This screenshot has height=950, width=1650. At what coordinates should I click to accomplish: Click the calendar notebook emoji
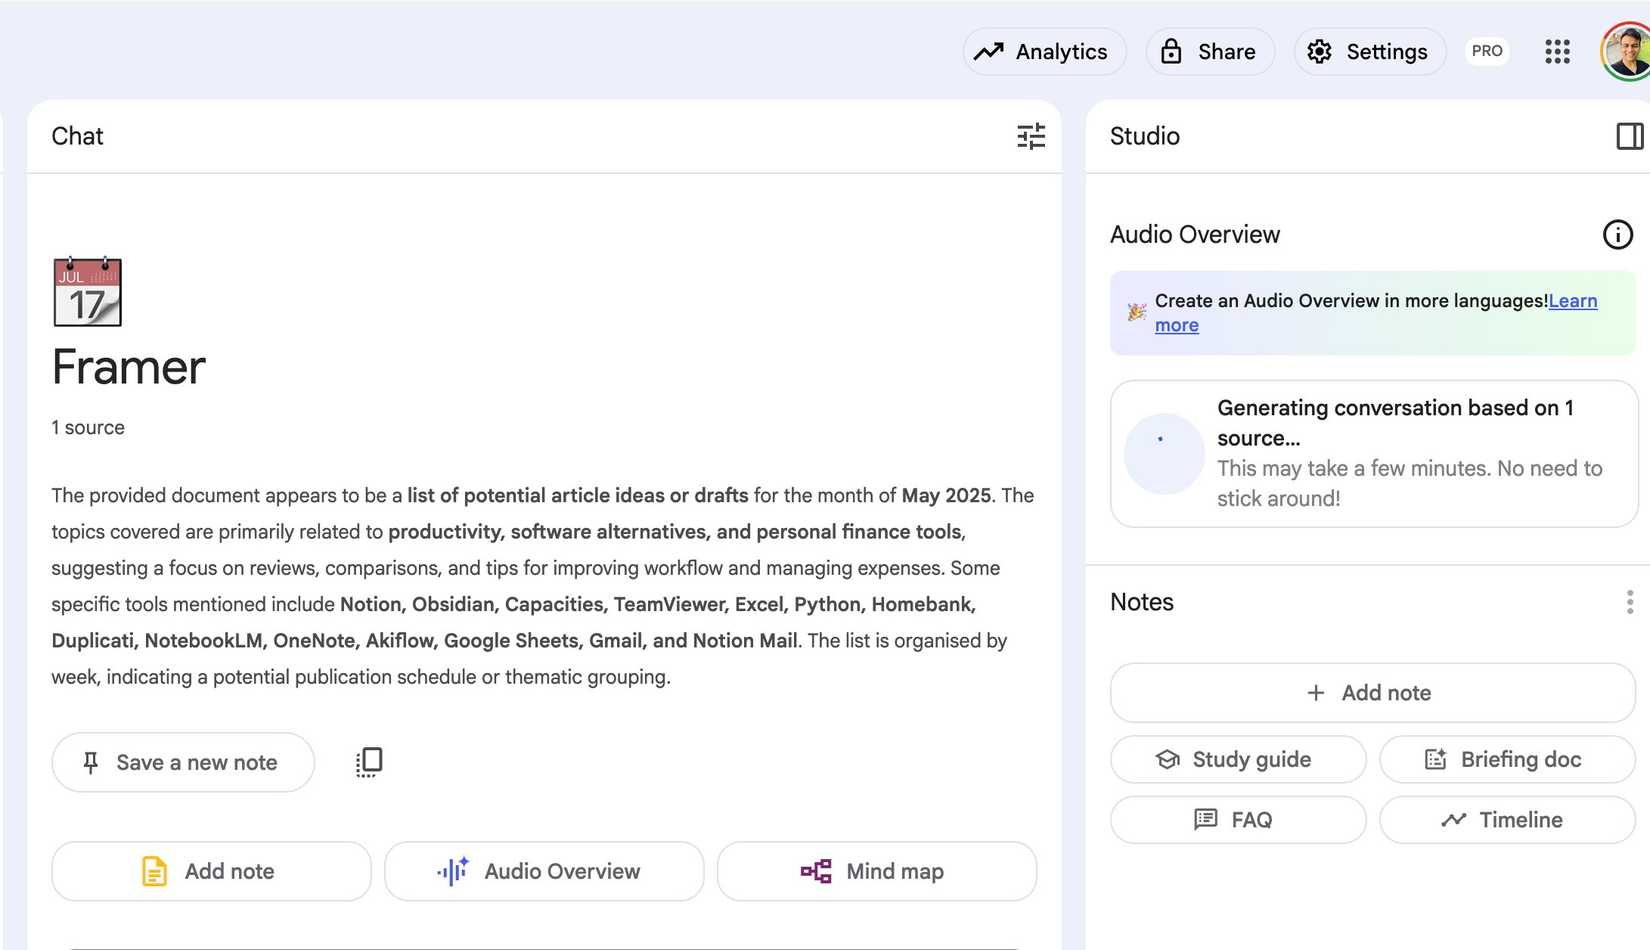[x=87, y=292]
